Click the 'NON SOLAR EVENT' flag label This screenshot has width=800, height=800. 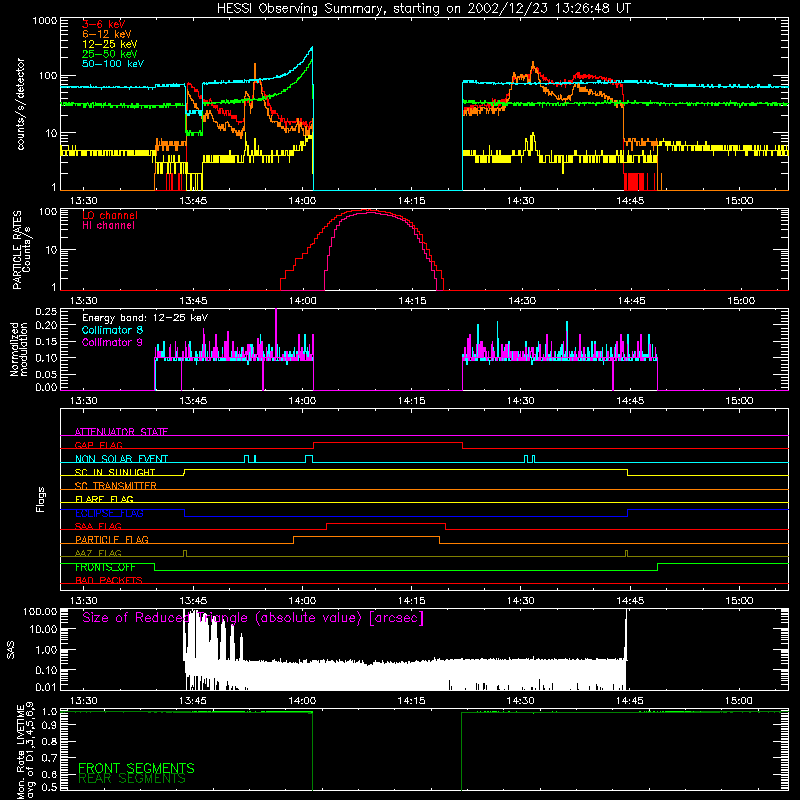pyautogui.click(x=121, y=459)
